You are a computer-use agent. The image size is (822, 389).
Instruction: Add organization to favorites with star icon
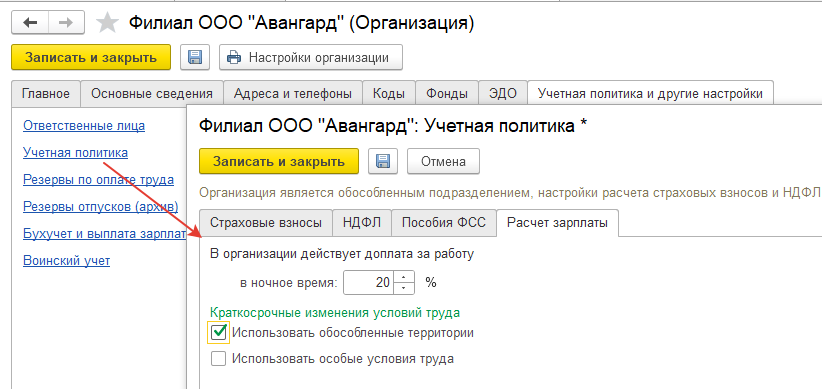tap(108, 23)
